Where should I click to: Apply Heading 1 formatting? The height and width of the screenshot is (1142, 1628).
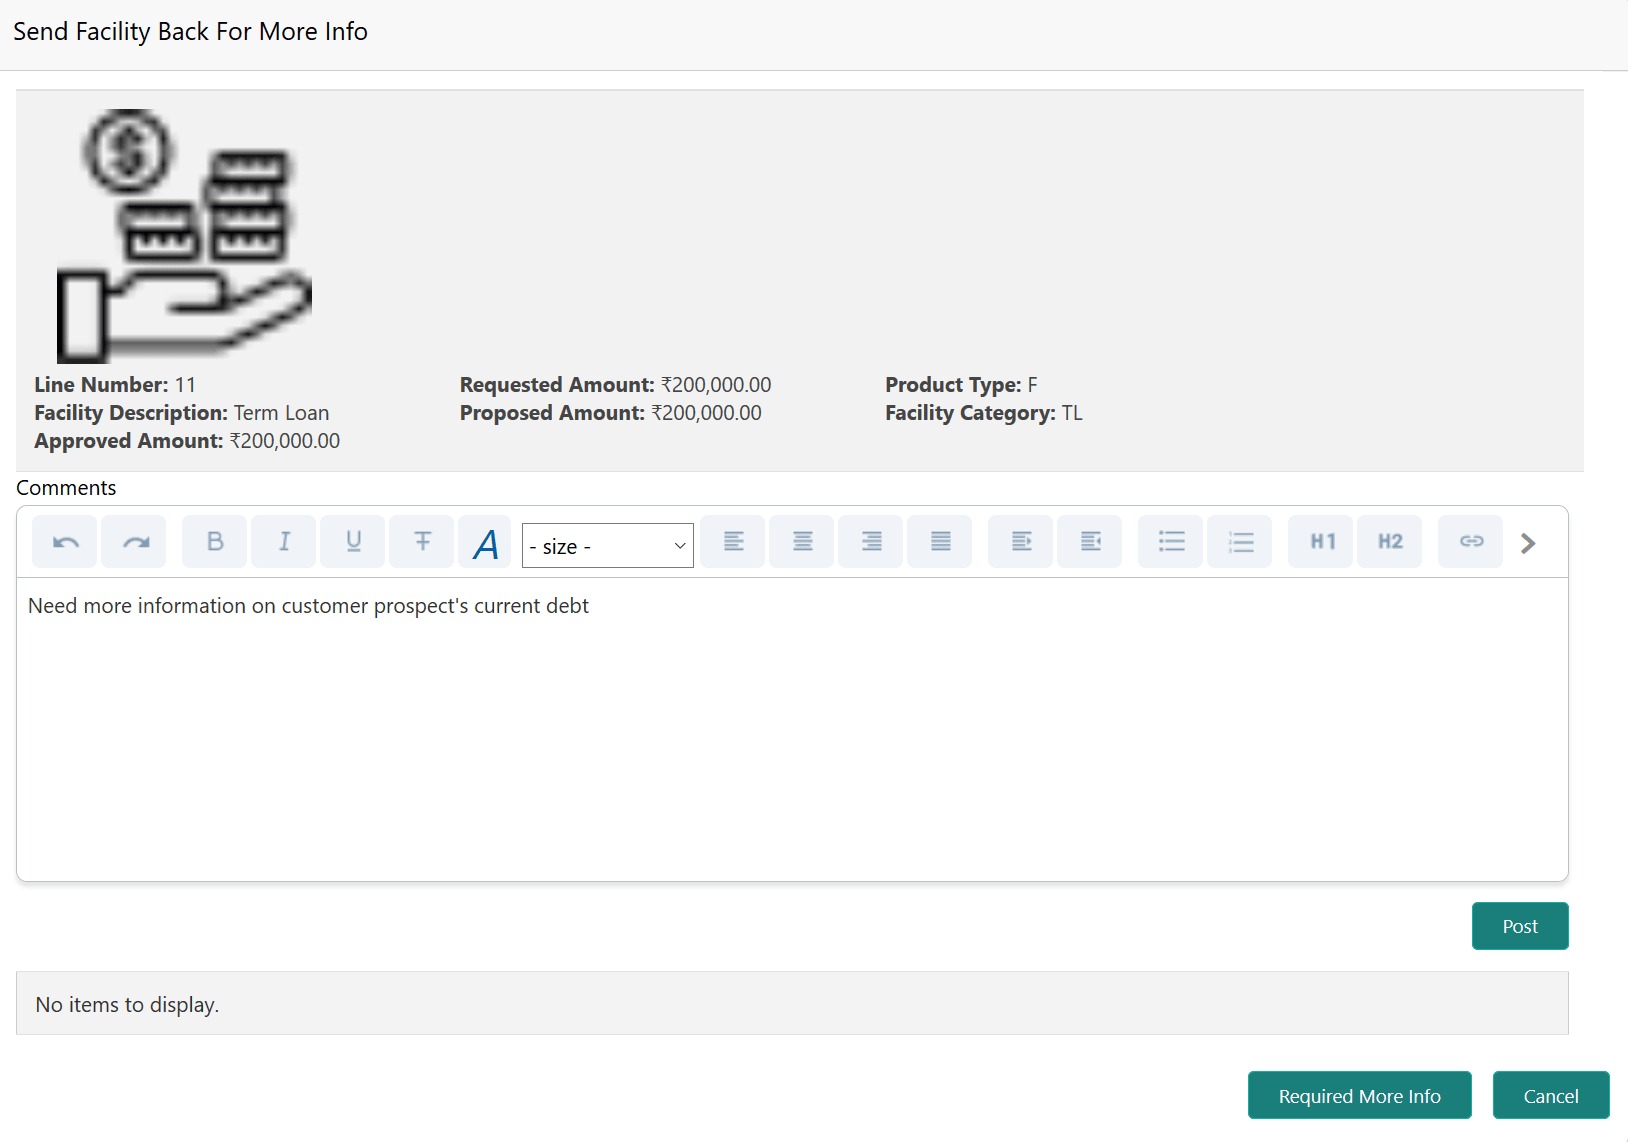coord(1320,541)
